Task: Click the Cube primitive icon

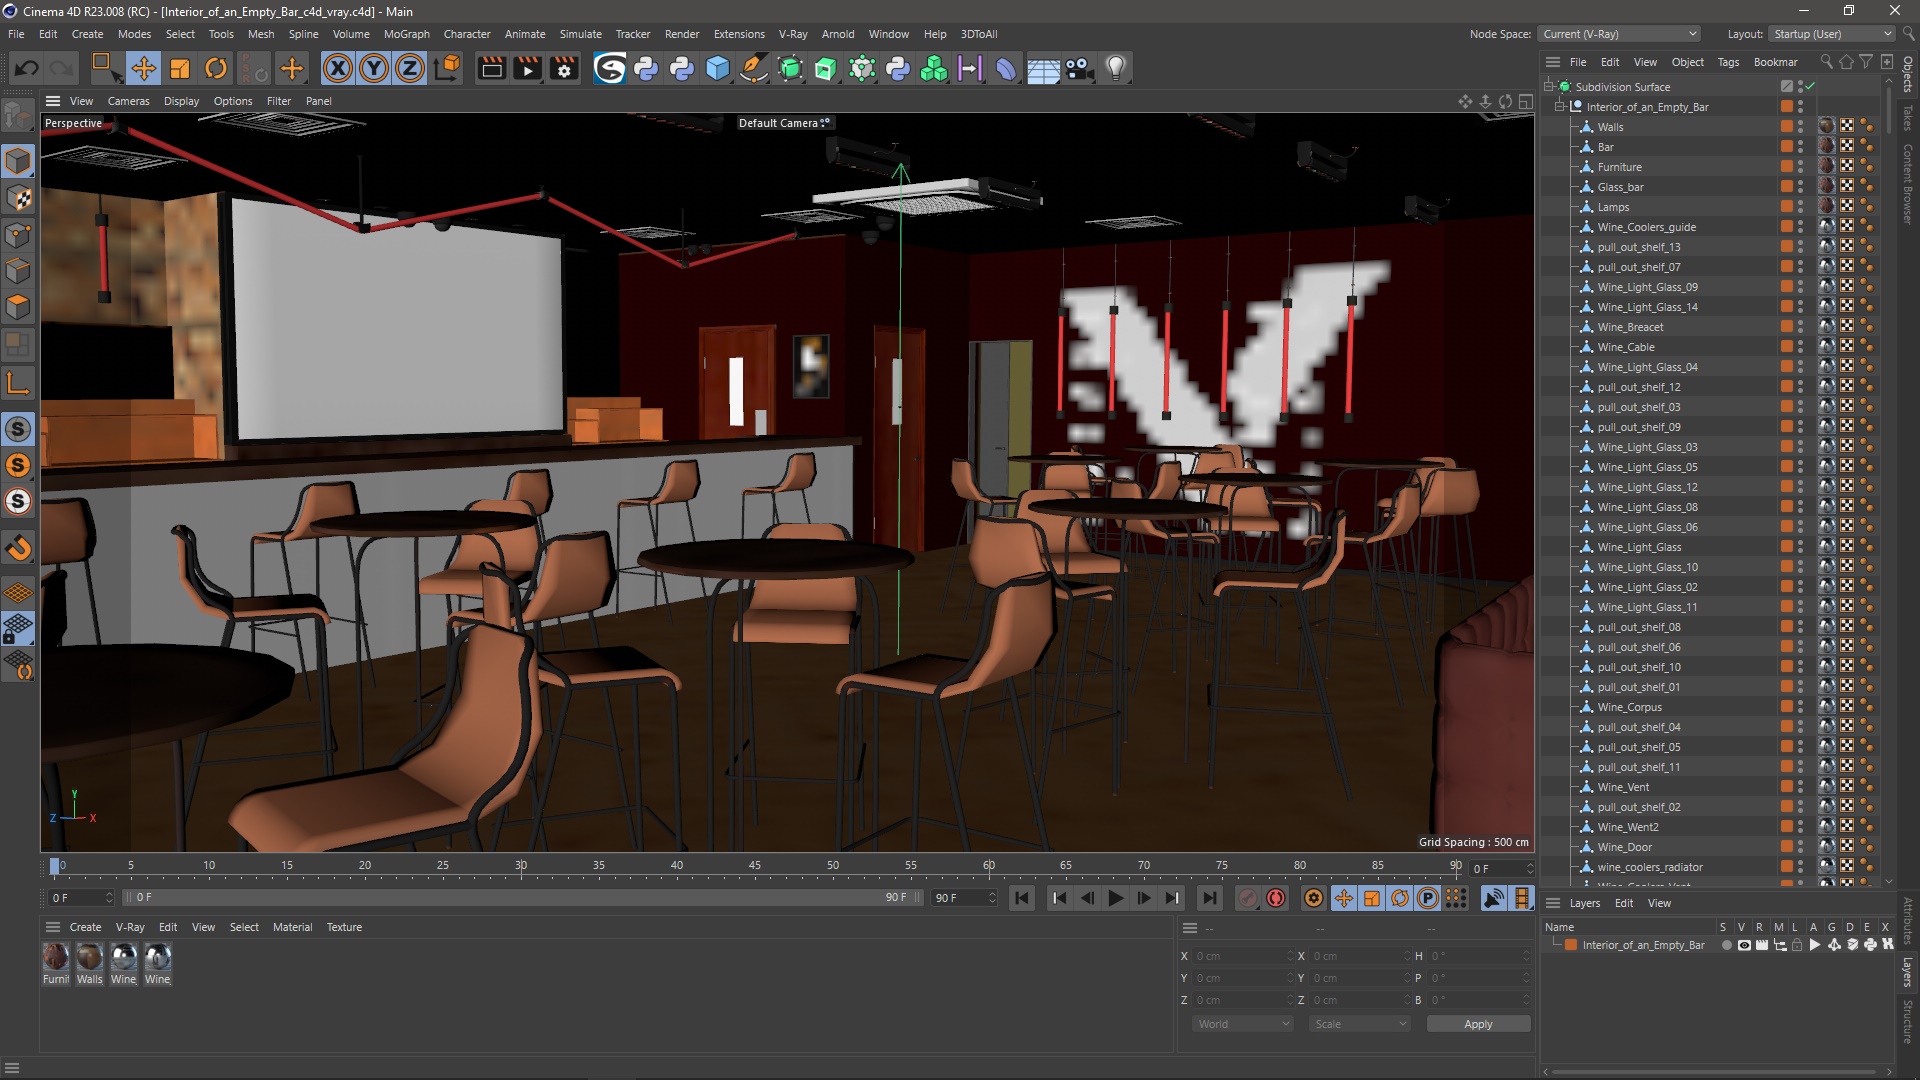Action: click(x=717, y=68)
